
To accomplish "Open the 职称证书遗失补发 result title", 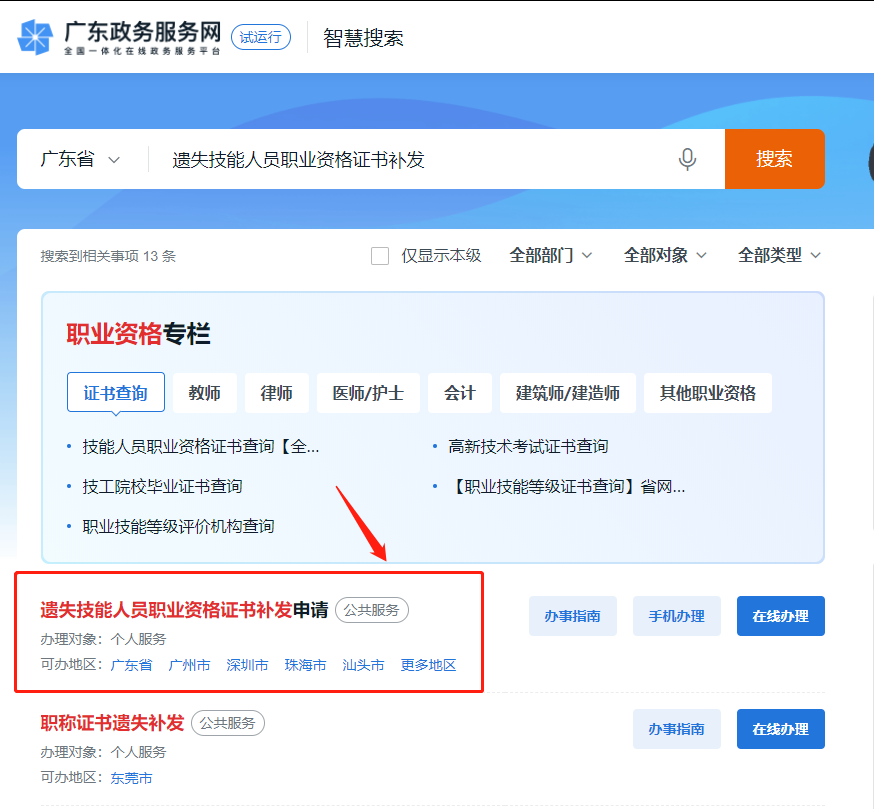I will pyautogui.click(x=112, y=723).
